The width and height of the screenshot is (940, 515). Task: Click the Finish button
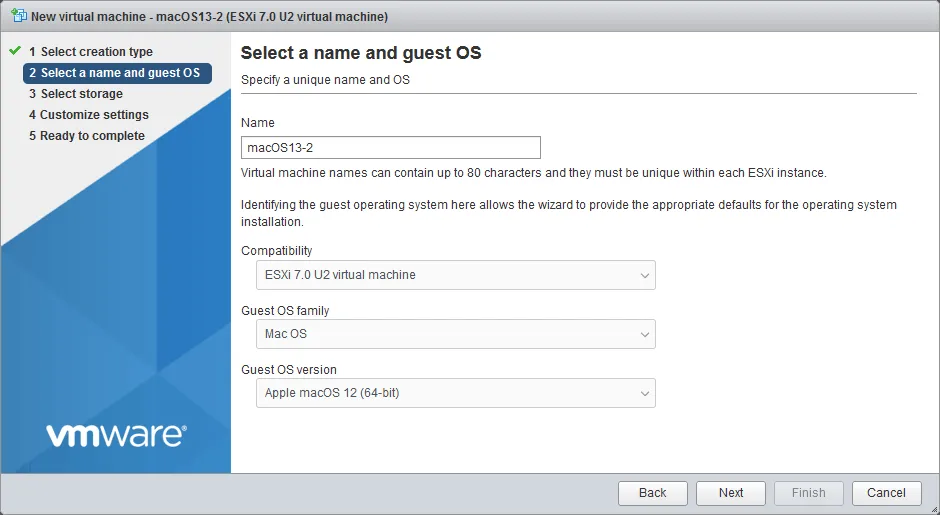coord(808,493)
